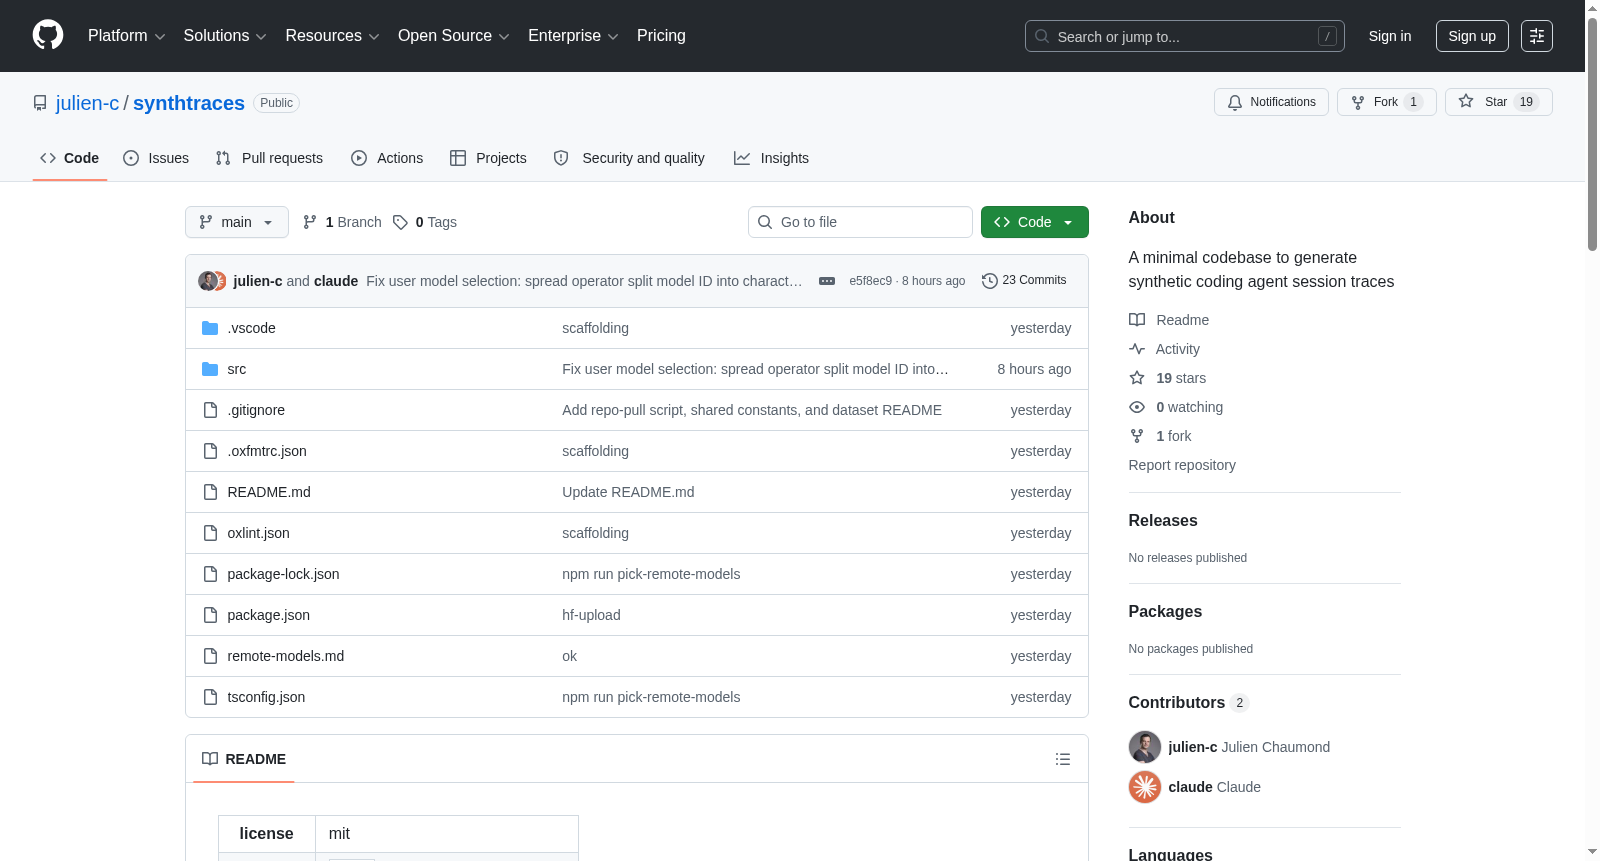This screenshot has height=861, width=1600.
Task: Expand the Solutions menu
Action: (x=225, y=36)
